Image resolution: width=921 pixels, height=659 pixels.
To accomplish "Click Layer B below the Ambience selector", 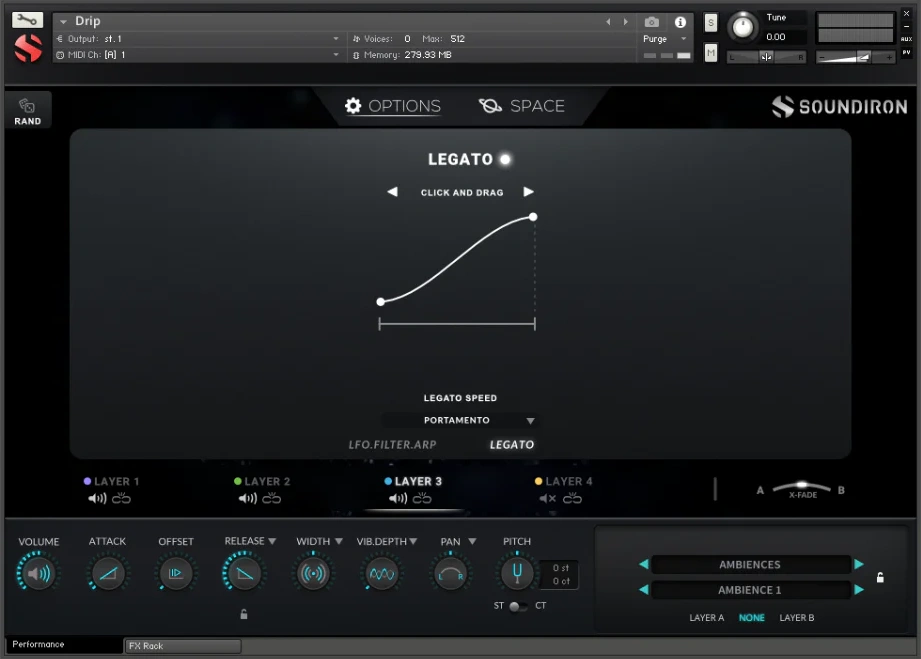I will coord(796,618).
